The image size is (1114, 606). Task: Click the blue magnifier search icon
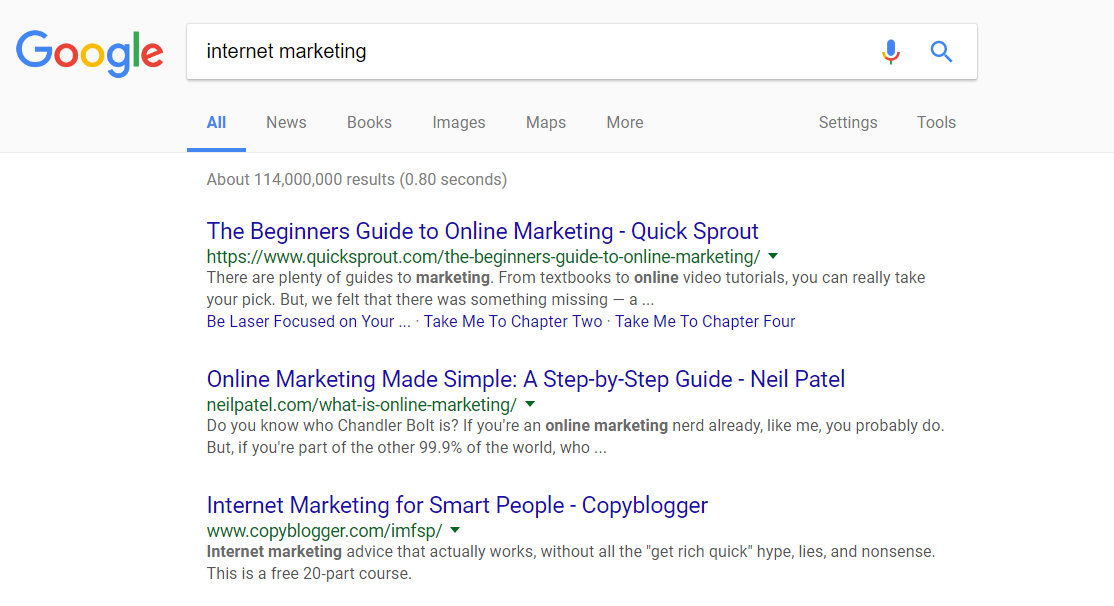point(941,51)
